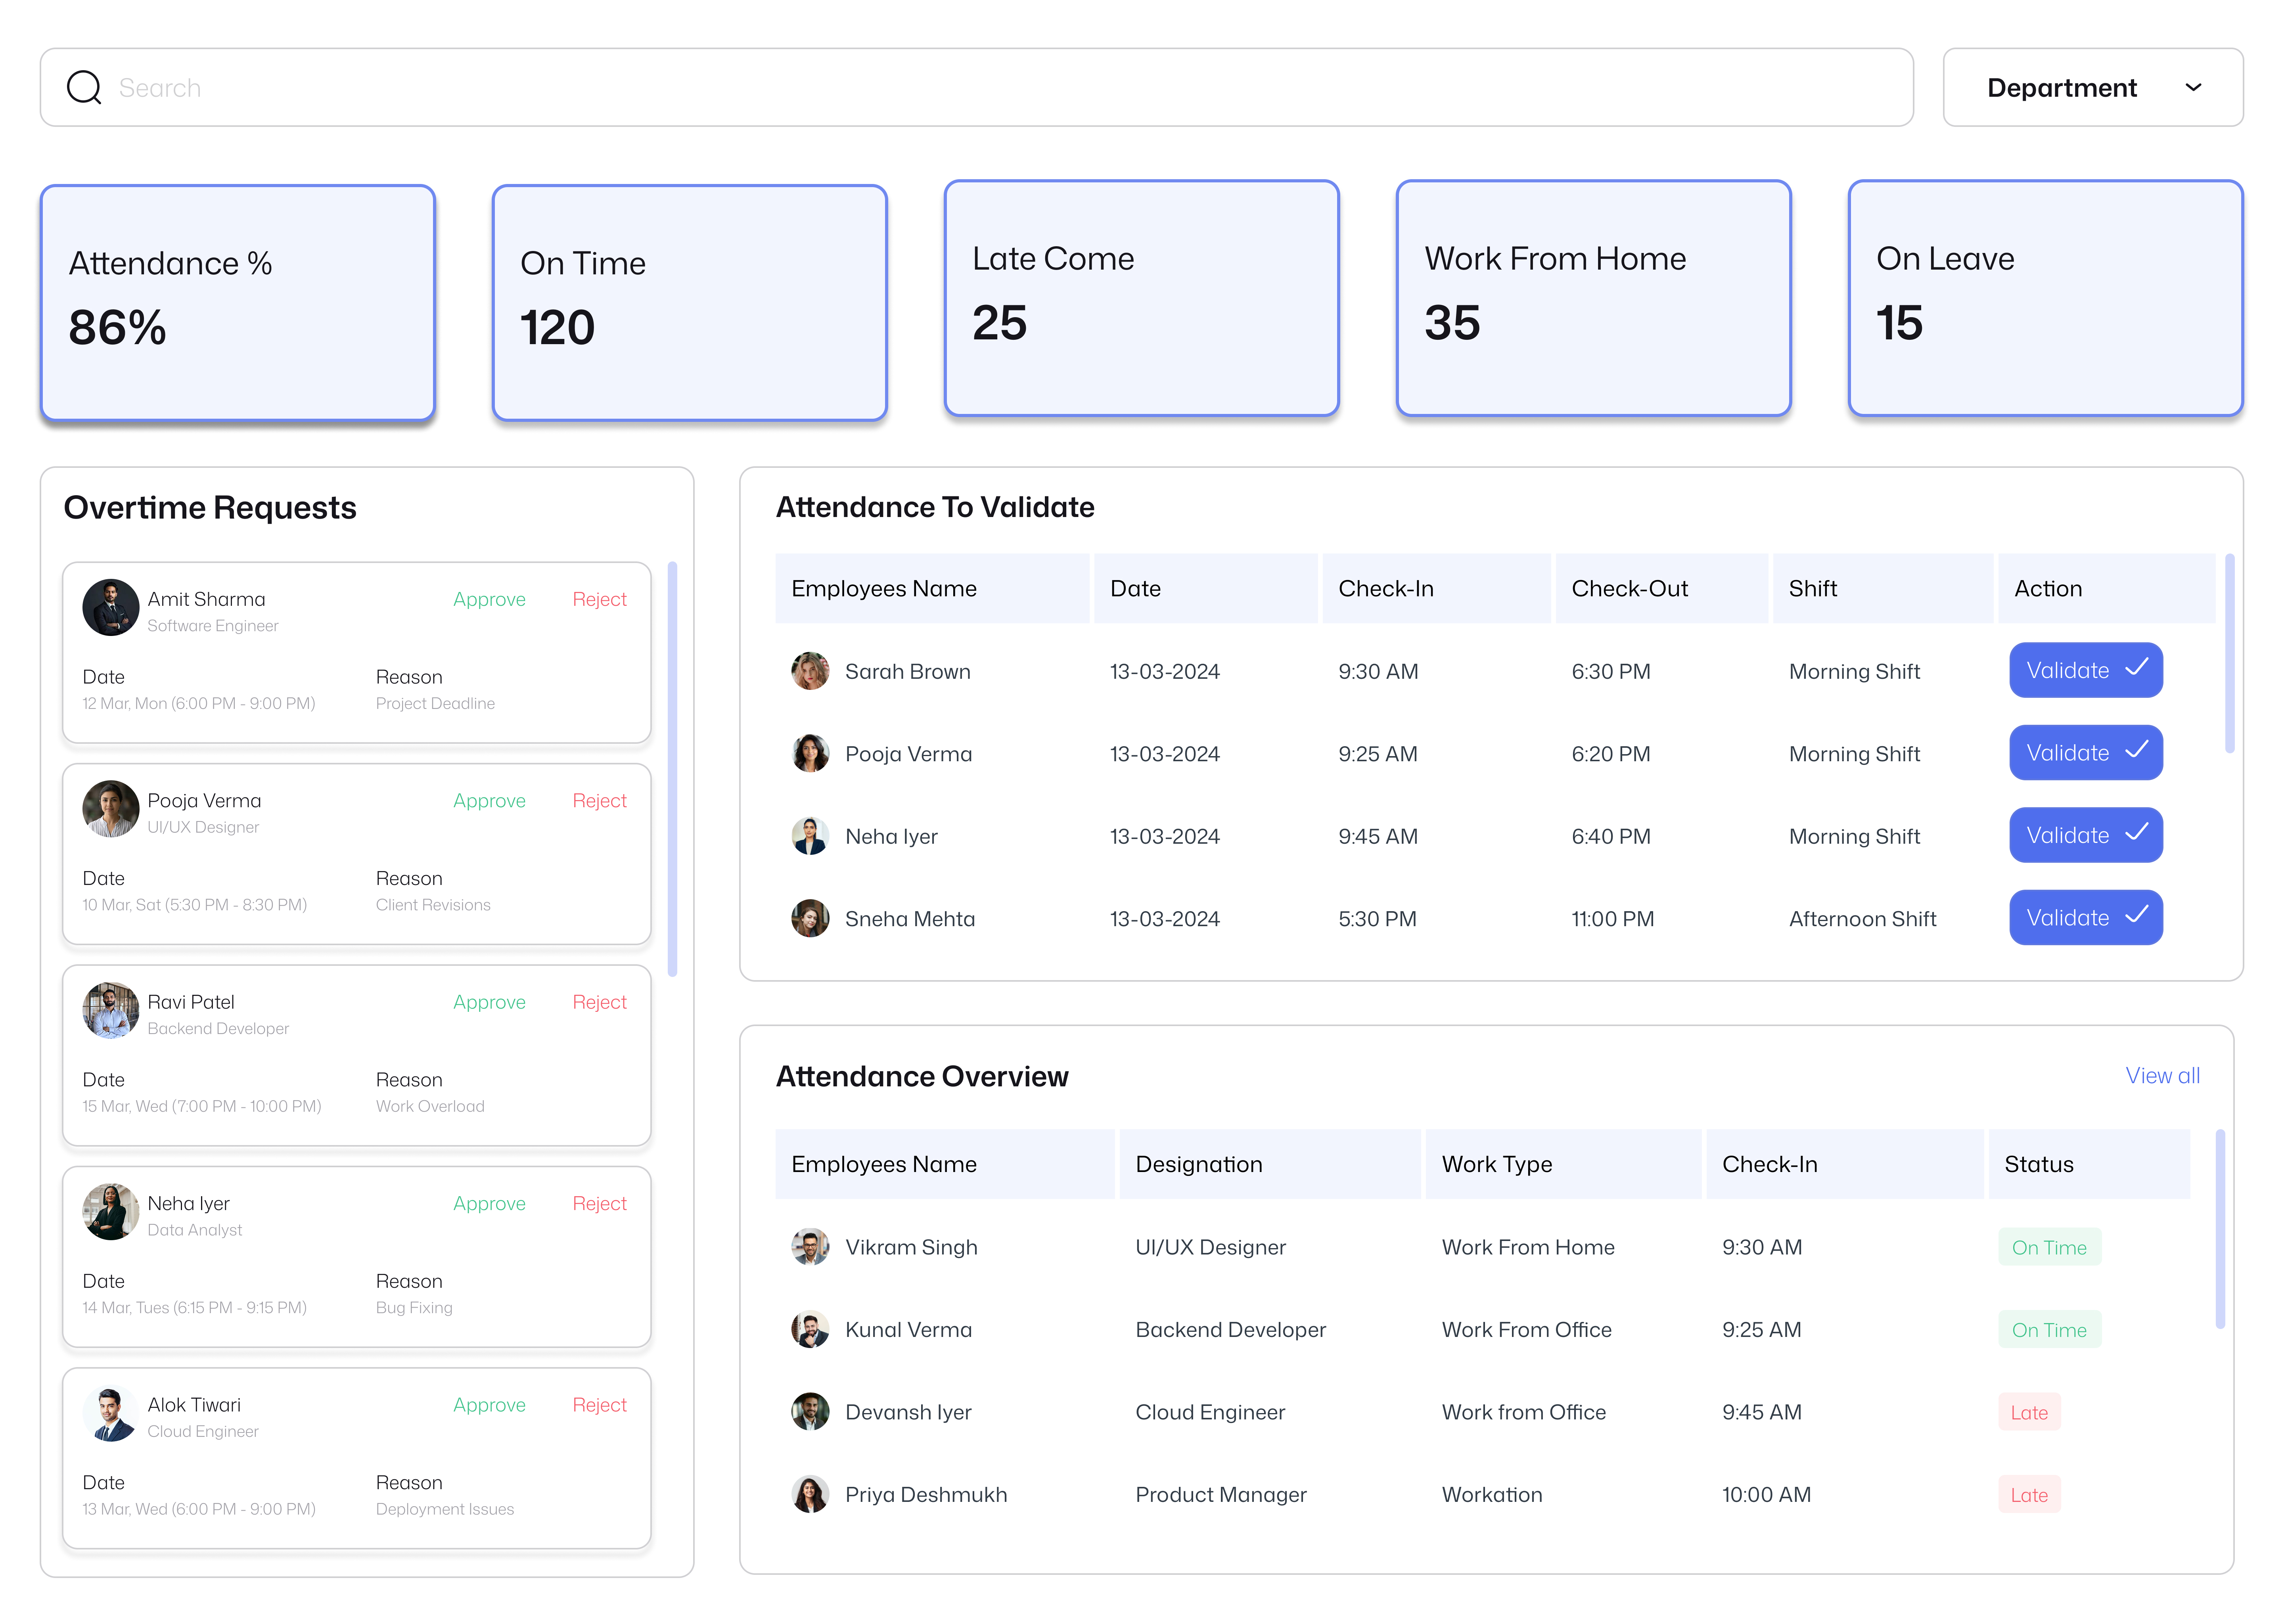Screen dimensions: 2284x1624
Task: Approve Amit Sharma's overtime request
Action: pyautogui.click(x=489, y=599)
